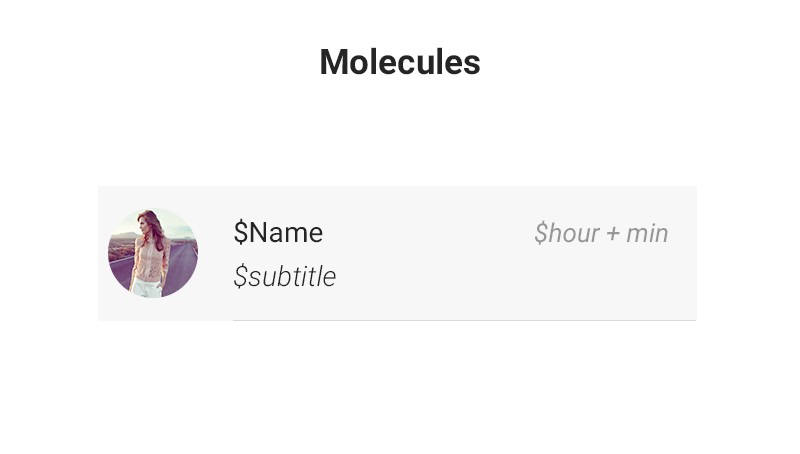Click the divider line beneath the list item

click(x=464, y=320)
